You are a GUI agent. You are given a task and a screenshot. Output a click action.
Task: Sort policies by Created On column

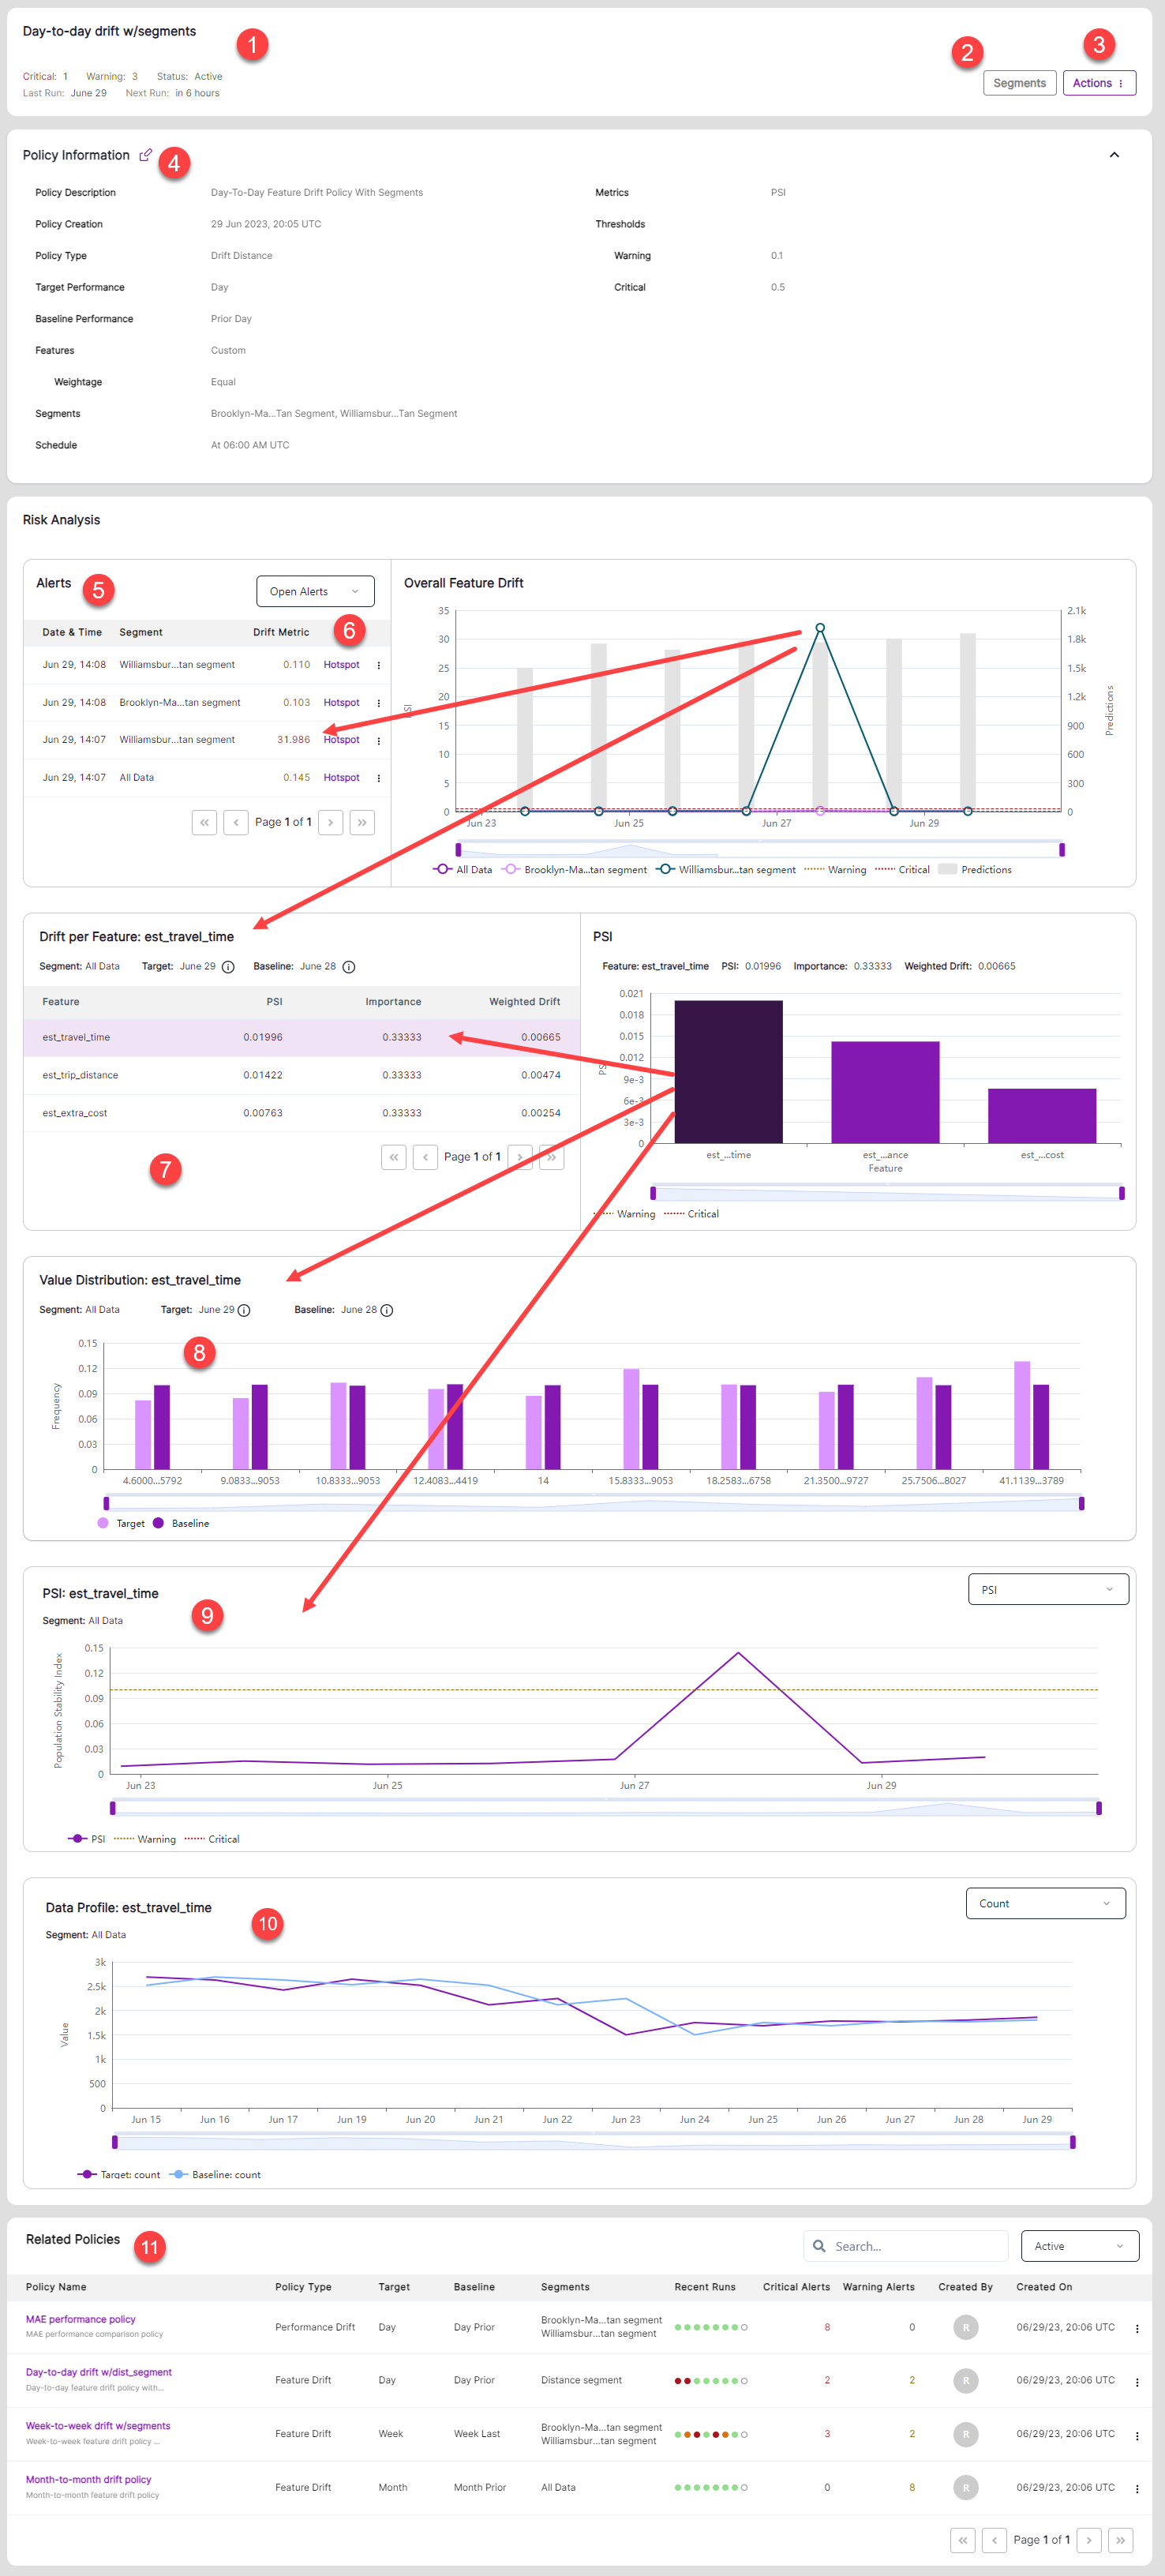tap(1044, 2287)
